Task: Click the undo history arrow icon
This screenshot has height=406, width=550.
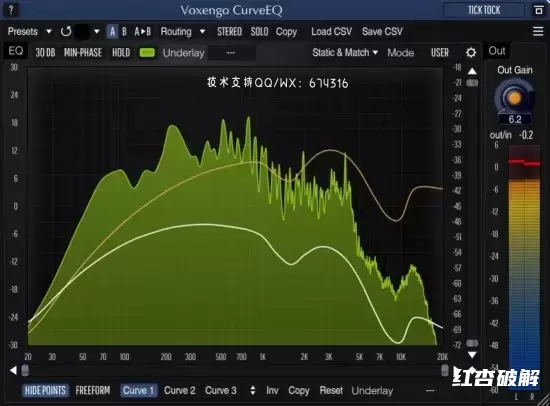Action: [x=66, y=32]
